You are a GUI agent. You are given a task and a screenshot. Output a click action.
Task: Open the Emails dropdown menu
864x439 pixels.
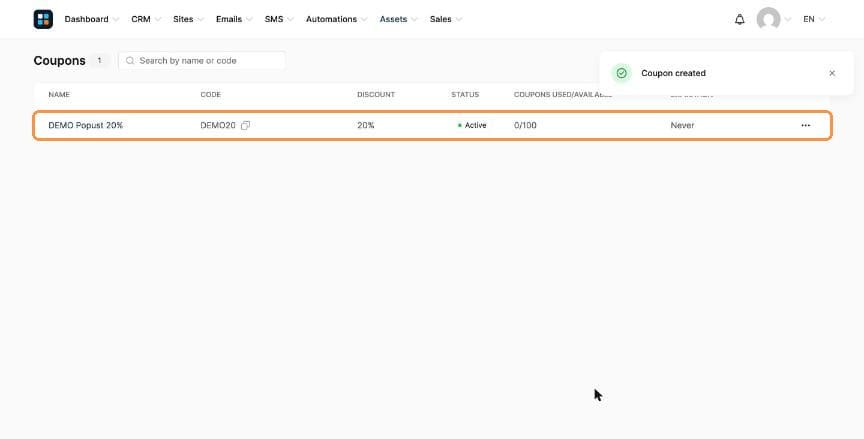234,19
